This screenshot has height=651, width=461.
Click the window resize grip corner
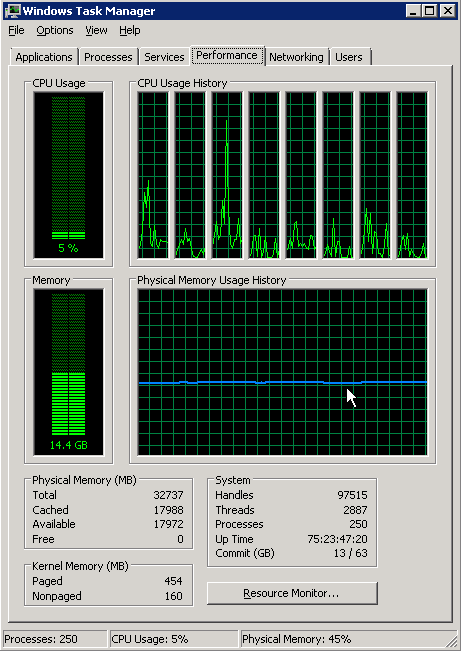[451, 641]
